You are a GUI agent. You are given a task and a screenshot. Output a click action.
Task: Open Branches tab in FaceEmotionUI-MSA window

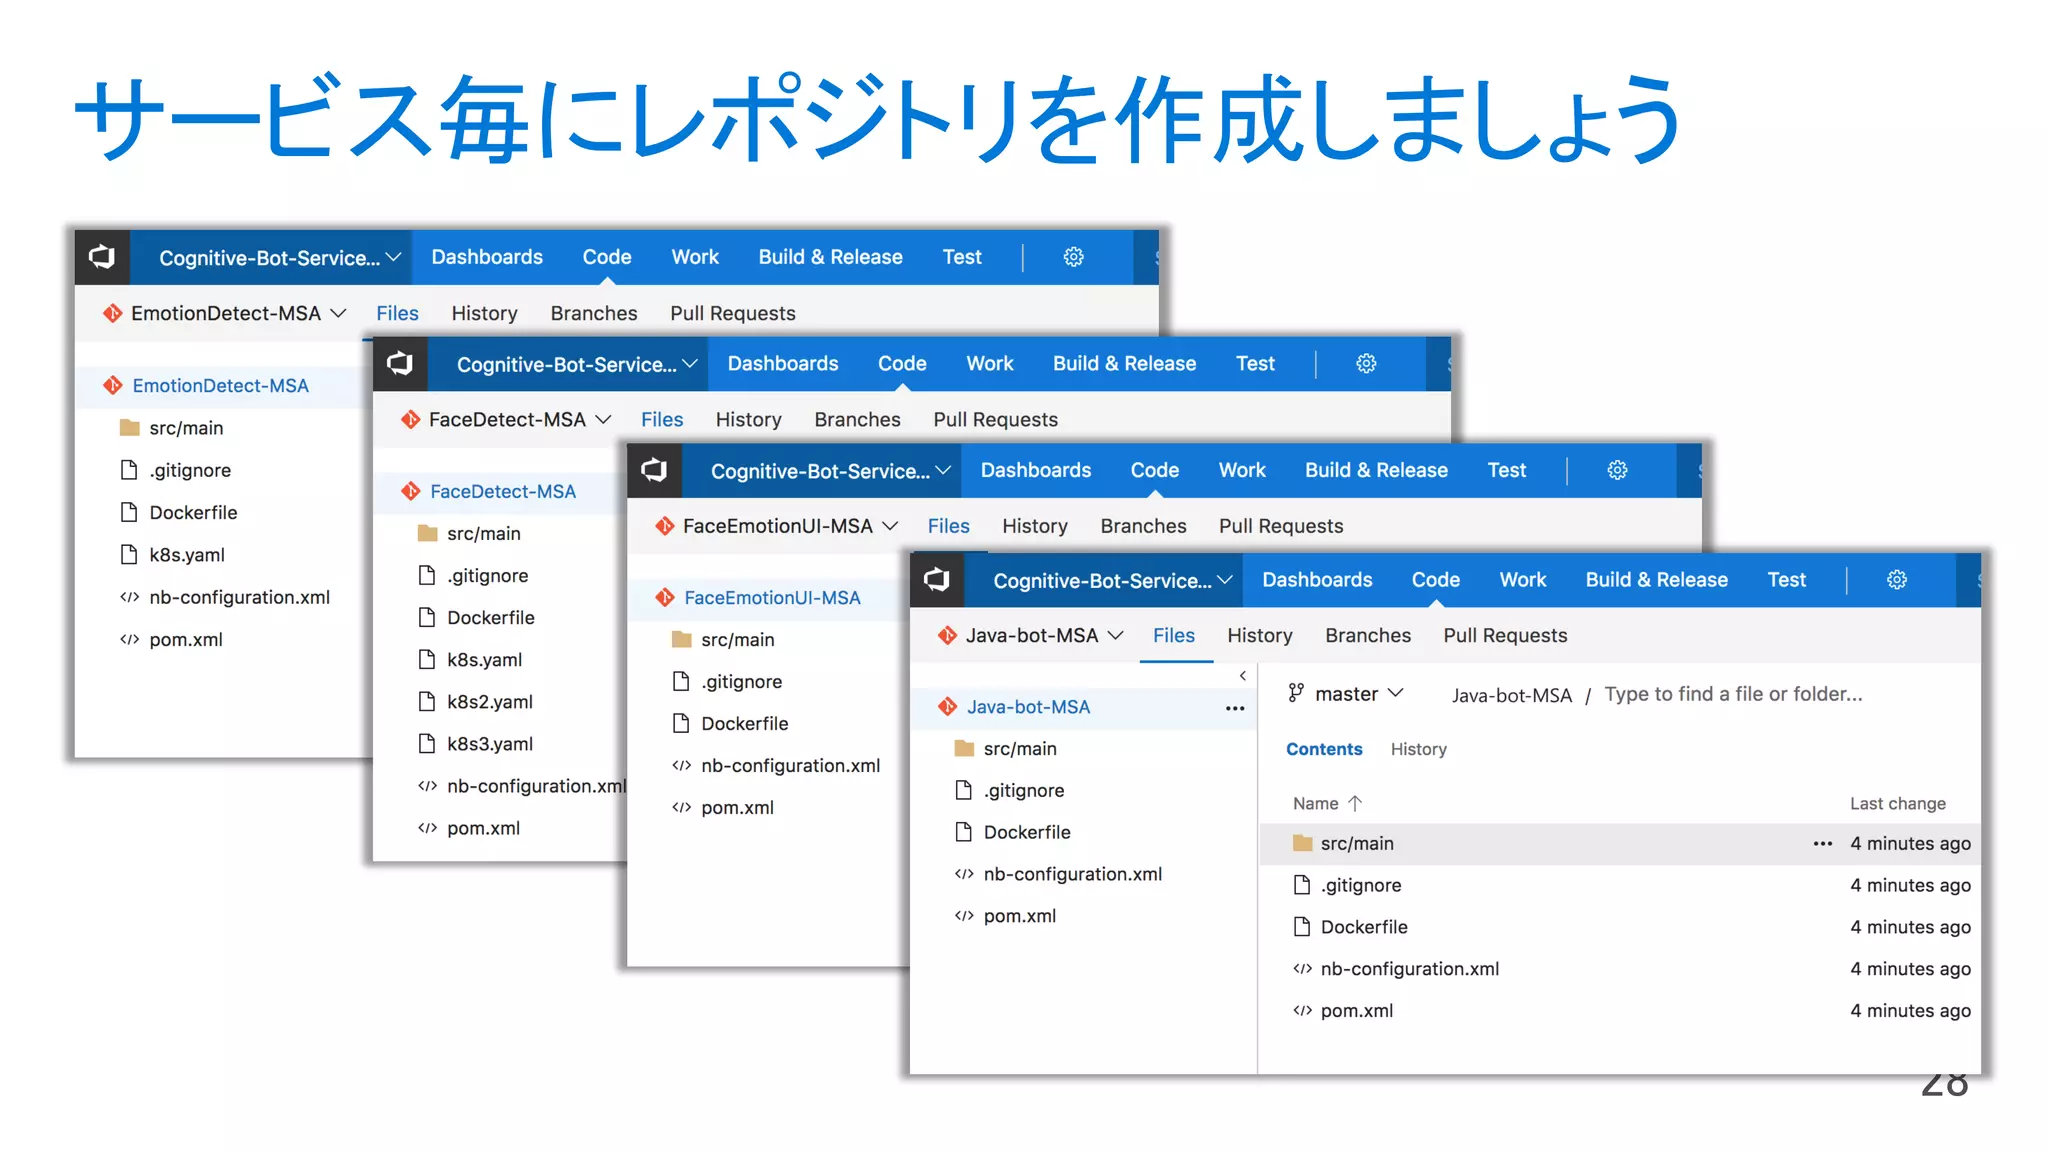coord(1143,526)
